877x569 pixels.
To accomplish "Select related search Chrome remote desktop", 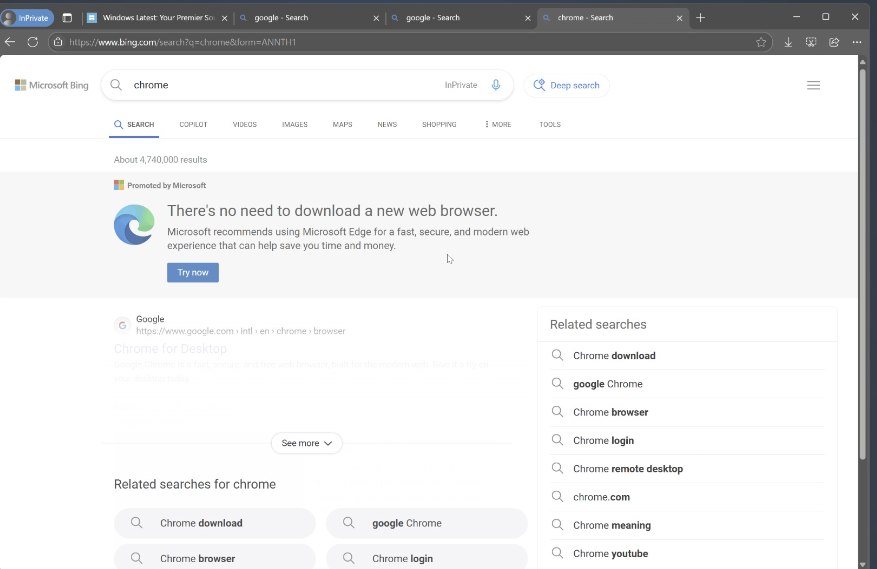I will coord(687,469).
